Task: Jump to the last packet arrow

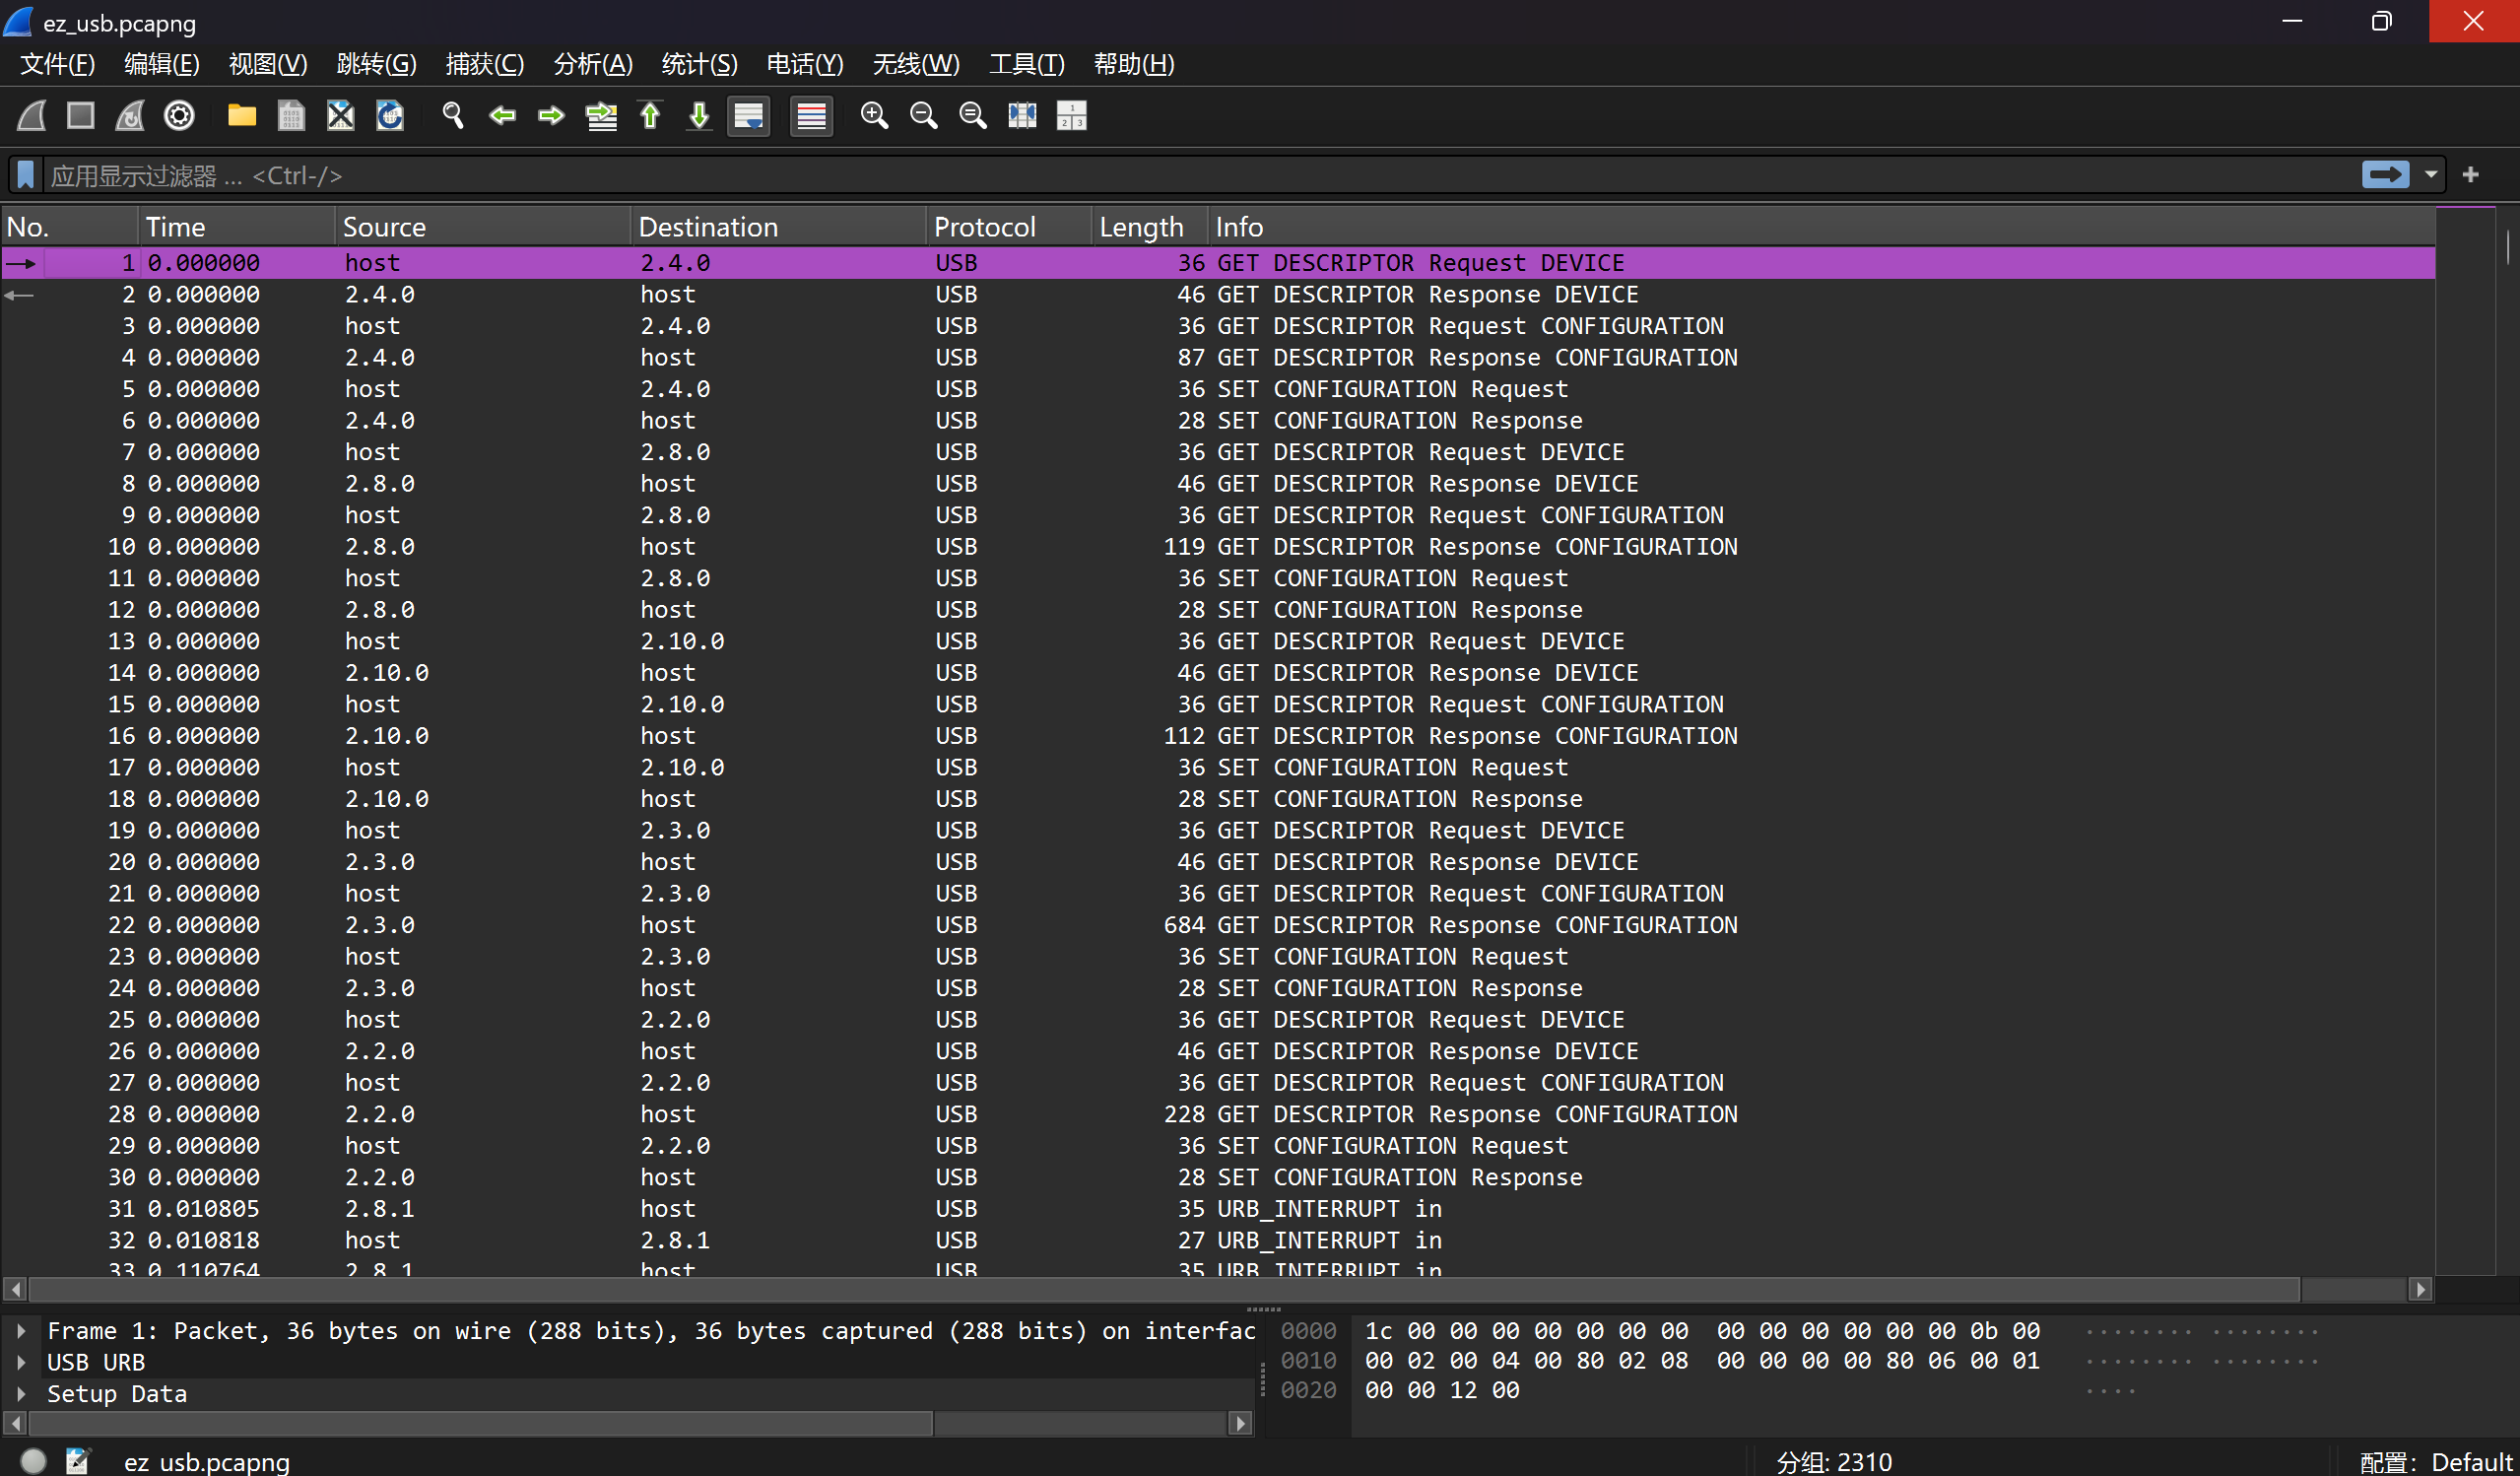Action: coord(699,116)
